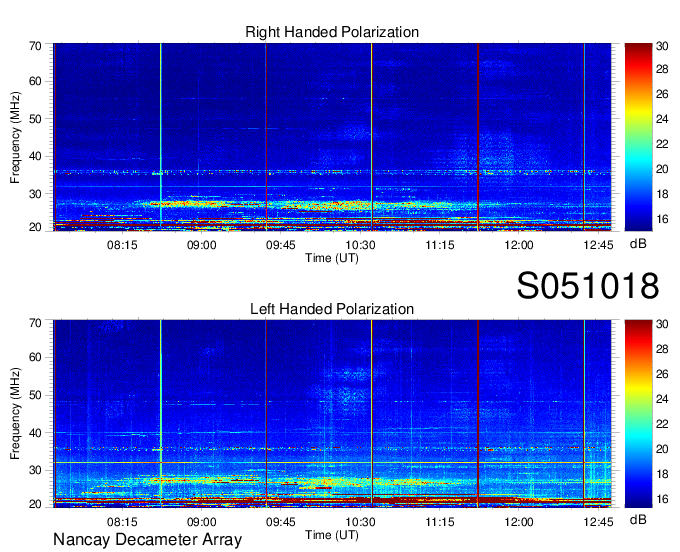Click 10:30 time tick of Left Handed plot
Image resolution: width=680 pixels, height=552 pixels.
coord(360,522)
